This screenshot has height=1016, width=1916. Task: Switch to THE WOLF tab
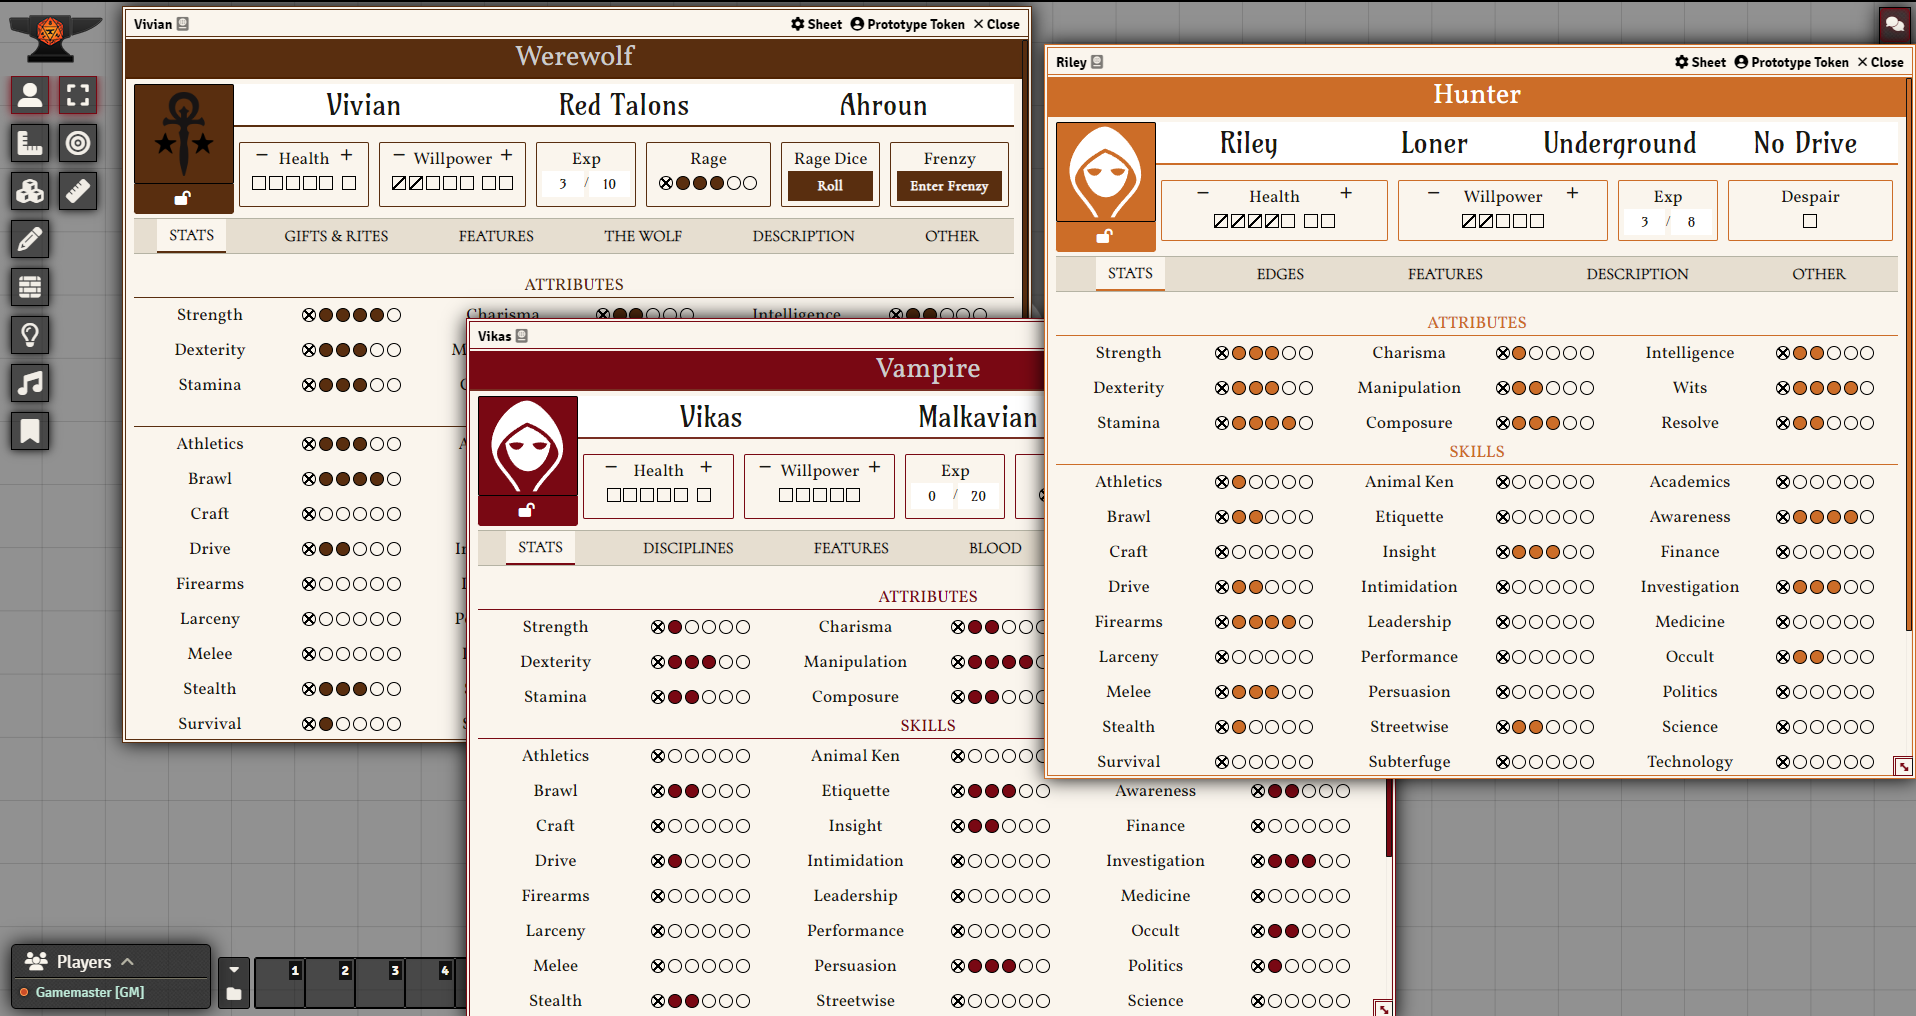pos(643,236)
